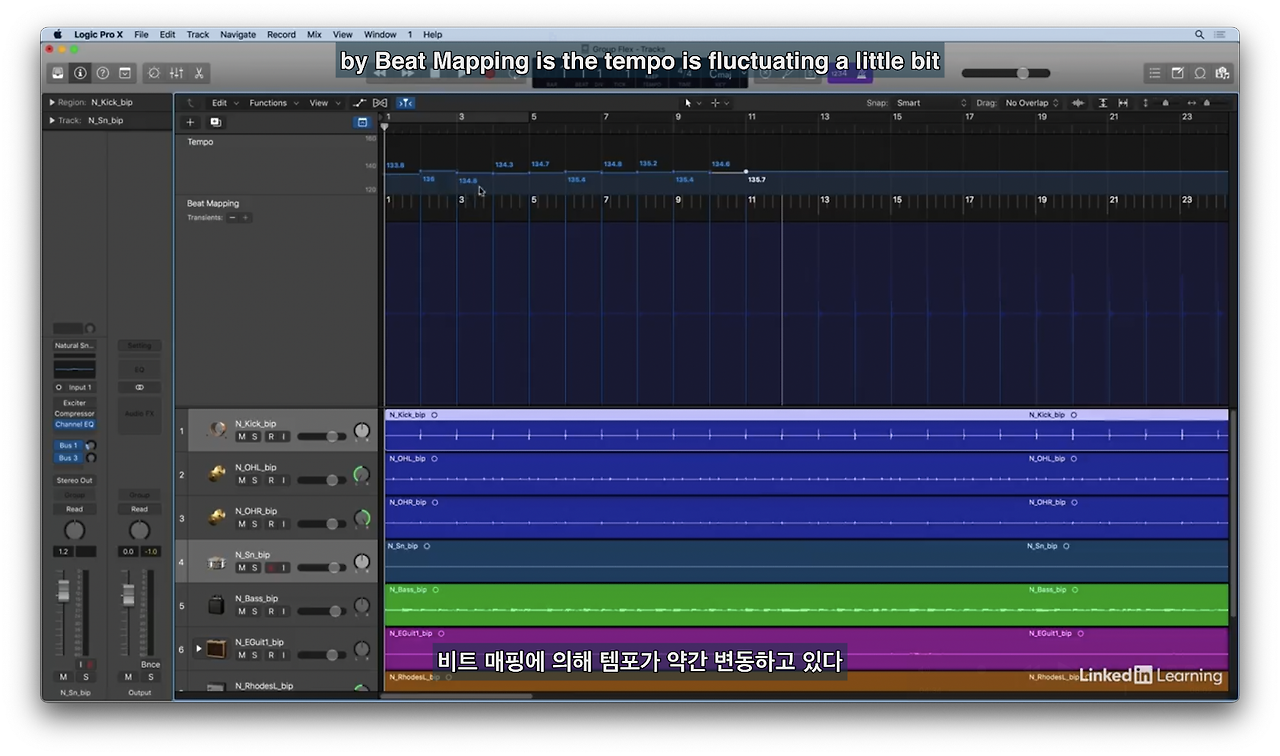Open the Note Pads icon
Image resolution: width=1280 pixels, height=756 pixels.
point(1177,73)
